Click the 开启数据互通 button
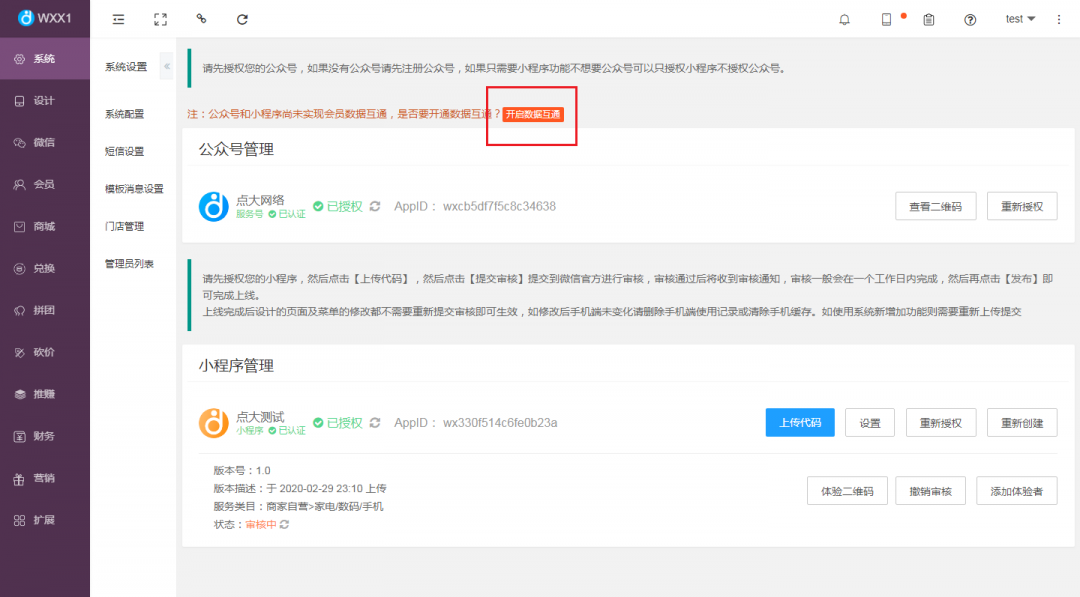This screenshot has width=1080, height=597. point(533,115)
